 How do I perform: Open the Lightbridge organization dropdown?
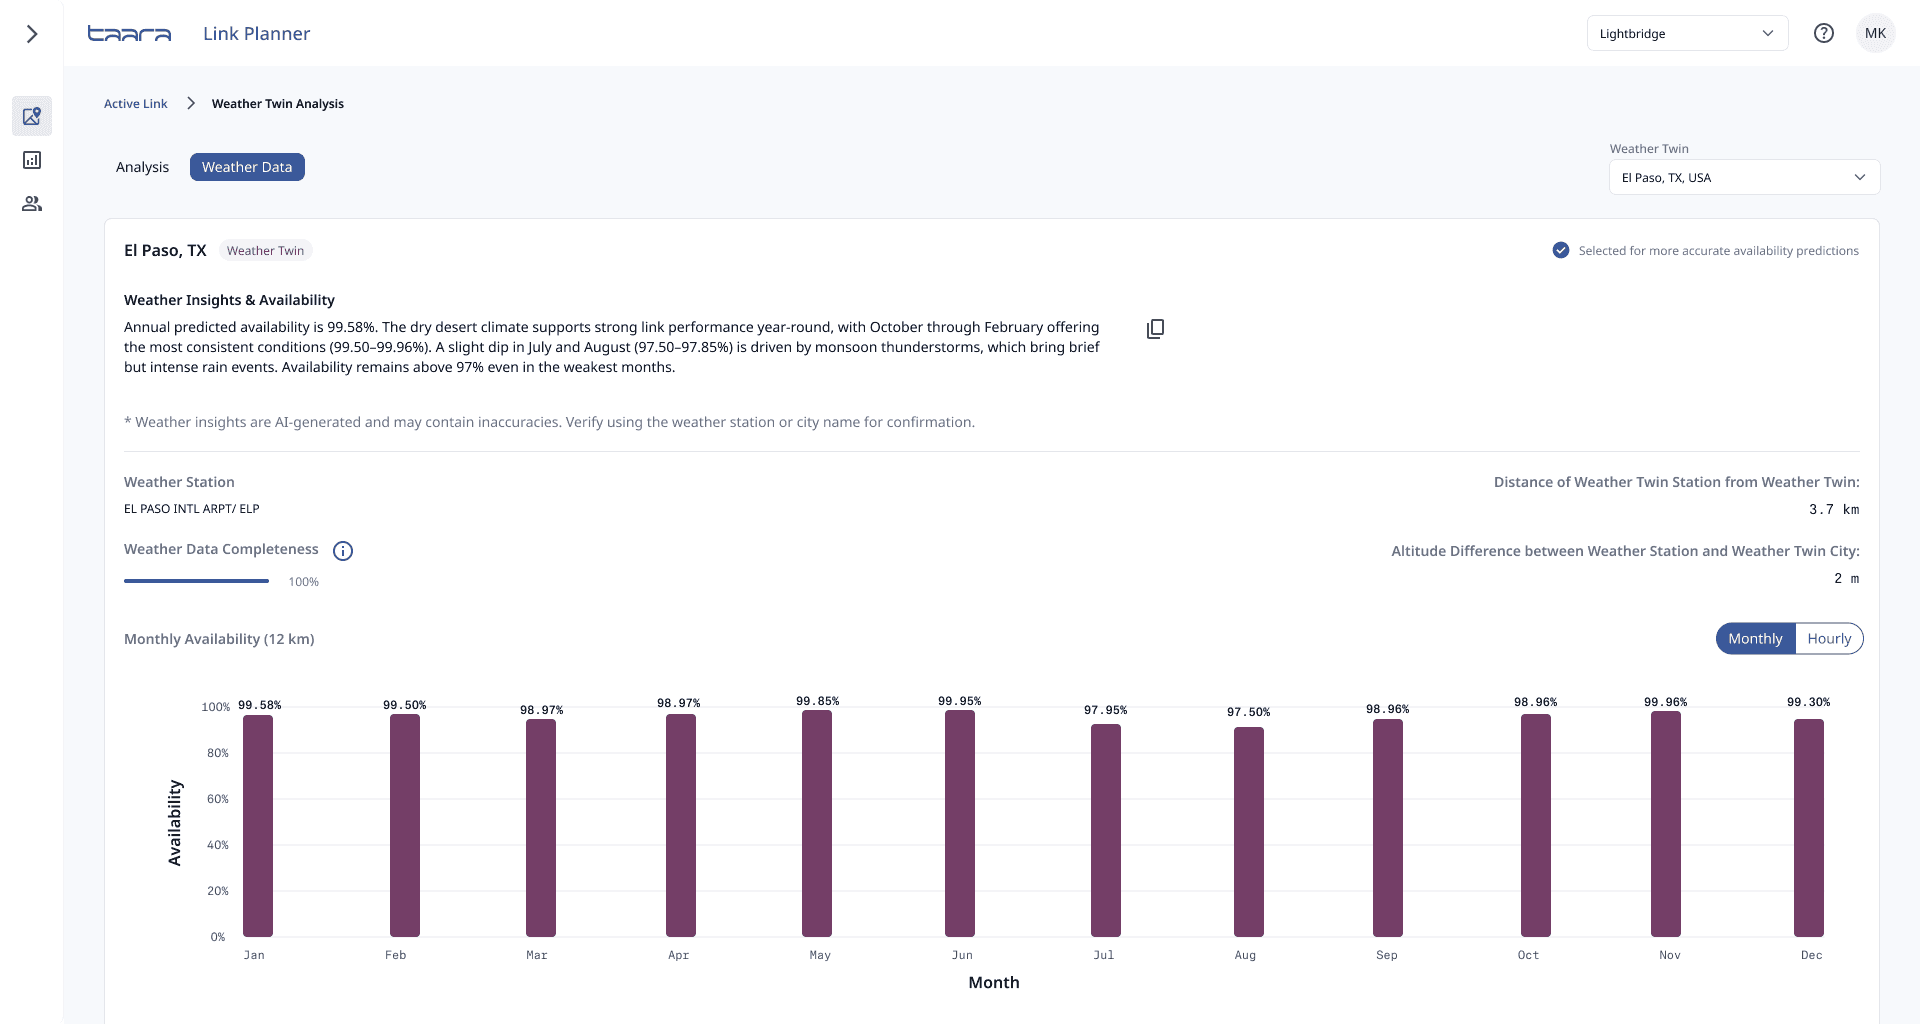[1687, 33]
